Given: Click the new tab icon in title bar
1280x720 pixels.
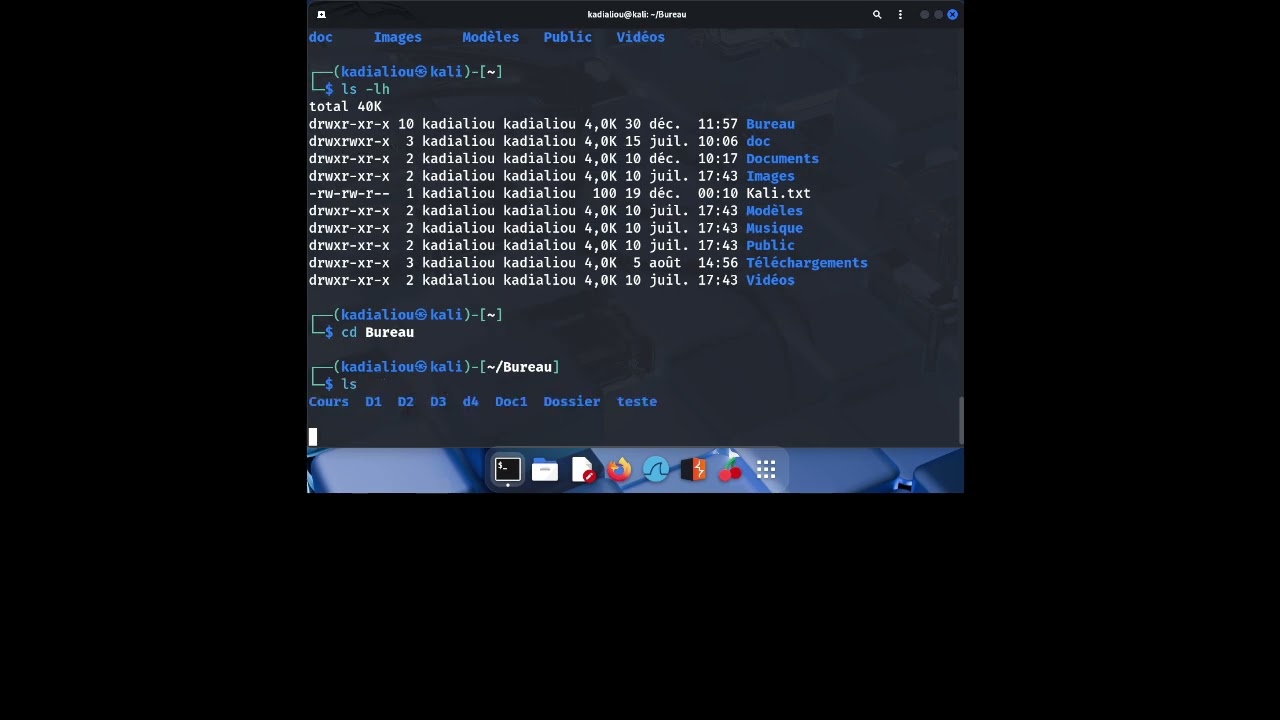Looking at the screenshot, I should [321, 14].
